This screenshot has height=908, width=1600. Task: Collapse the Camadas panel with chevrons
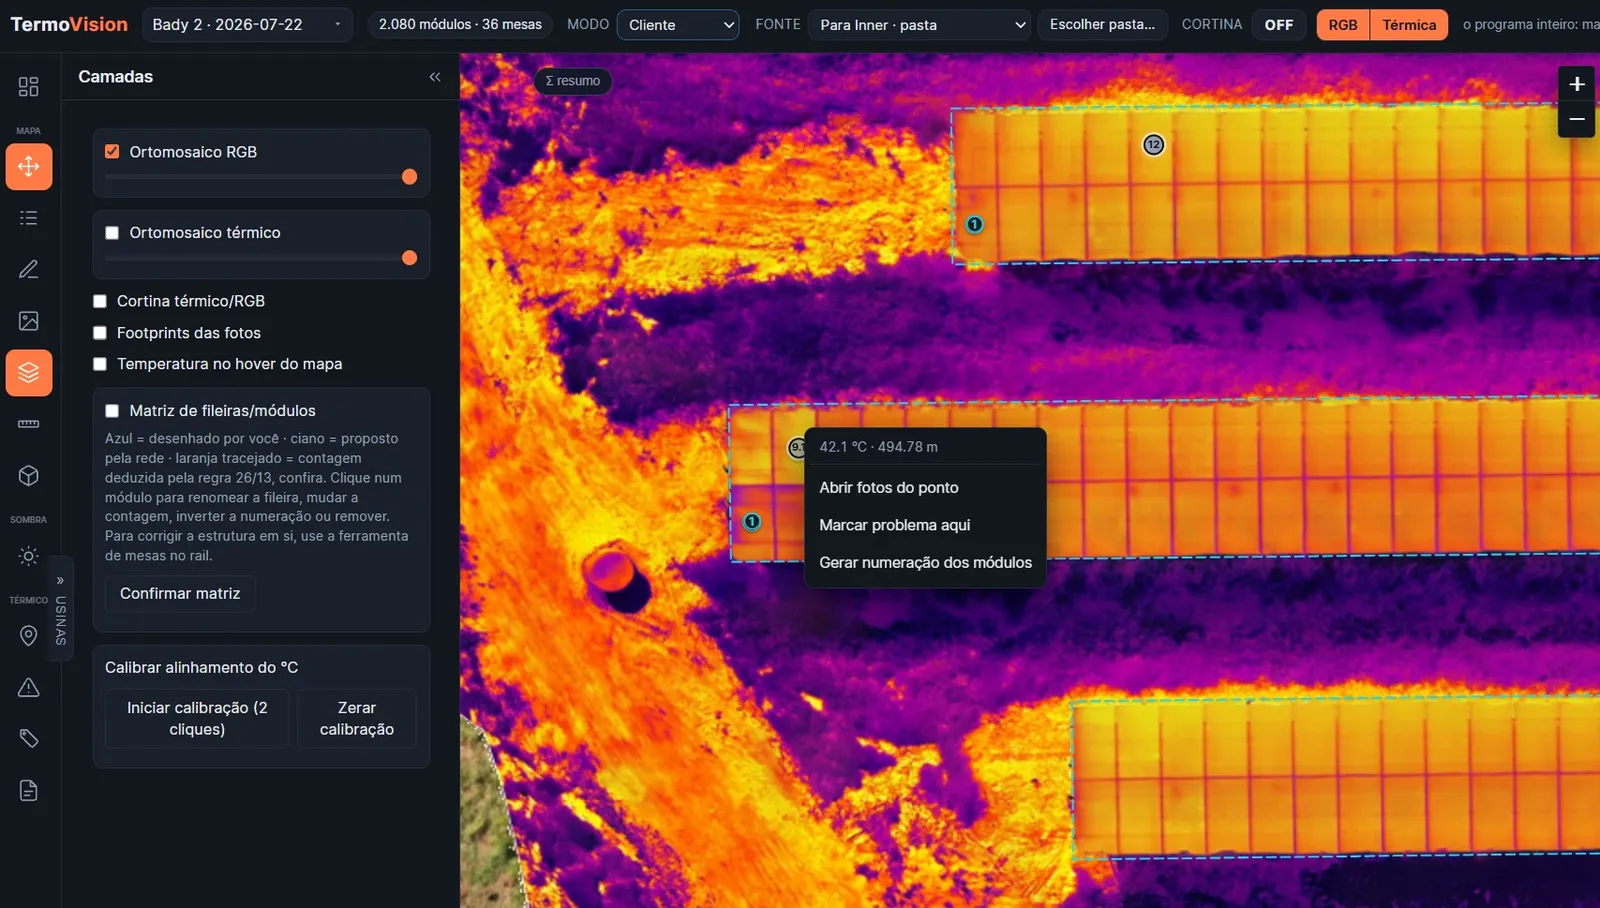[435, 77]
